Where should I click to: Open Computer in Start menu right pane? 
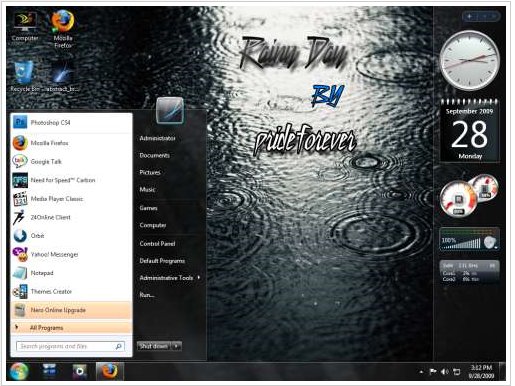click(x=153, y=225)
